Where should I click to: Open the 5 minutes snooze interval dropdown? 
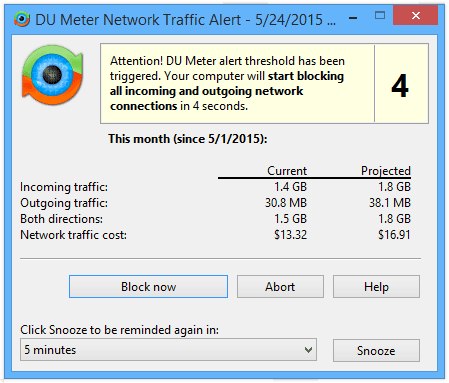click(168, 350)
